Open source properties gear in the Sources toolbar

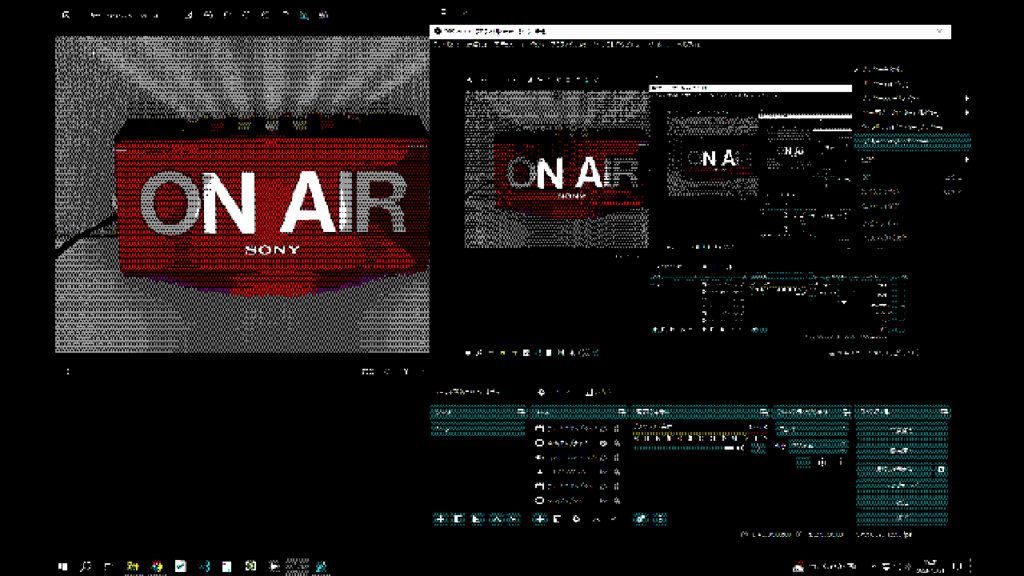576,519
